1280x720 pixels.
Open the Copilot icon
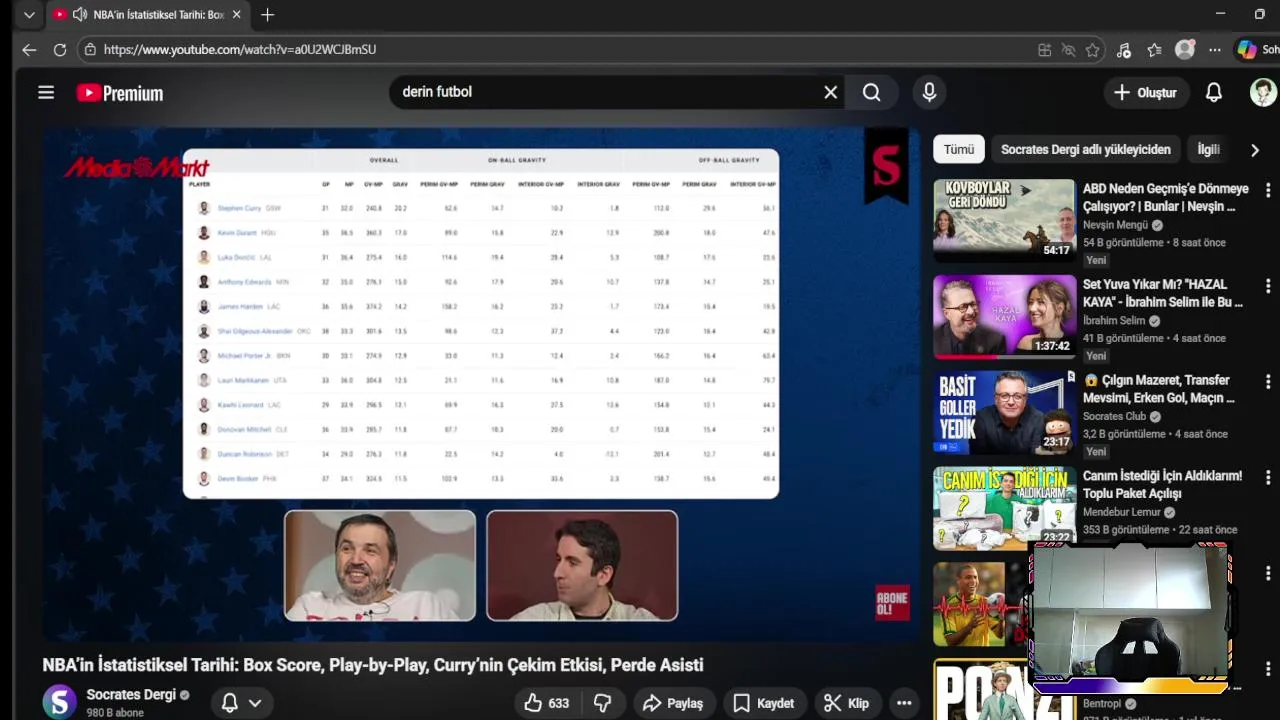[1247, 50]
